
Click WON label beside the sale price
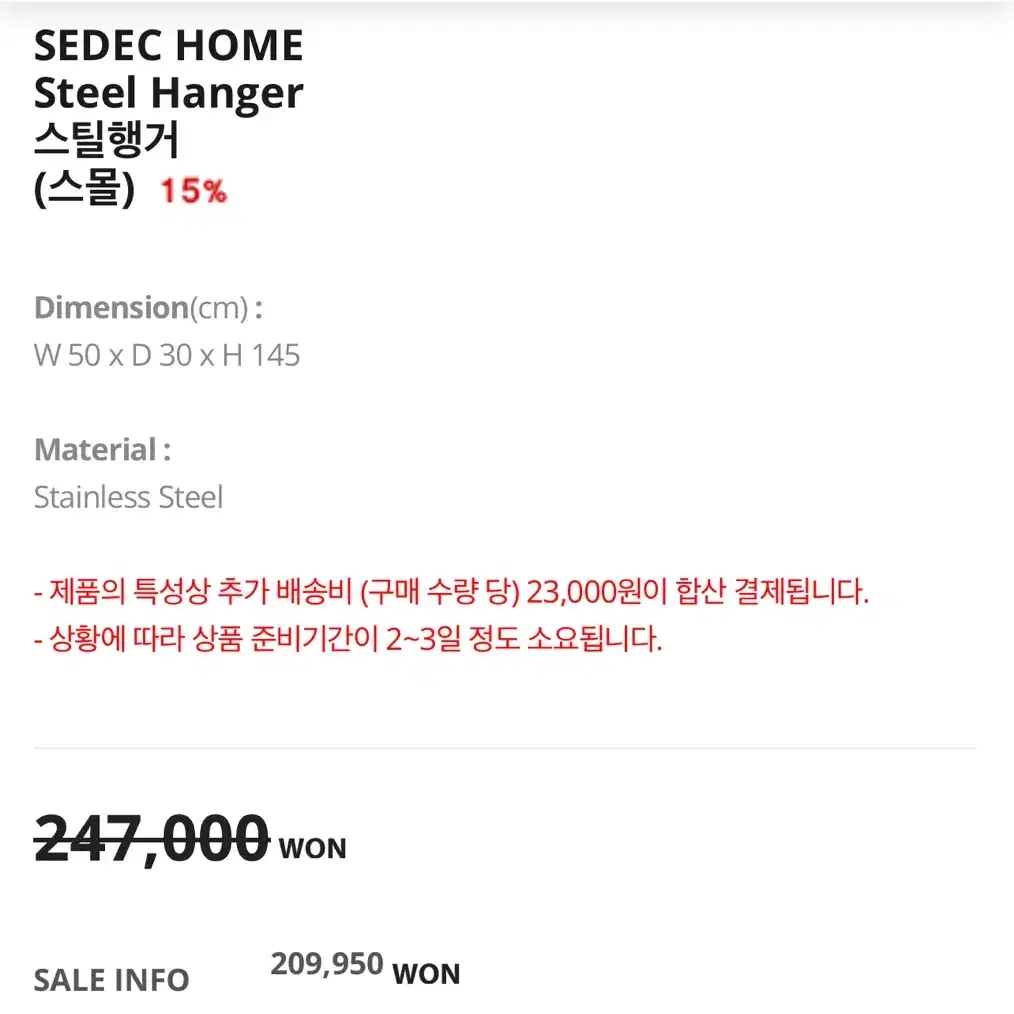tap(426, 974)
